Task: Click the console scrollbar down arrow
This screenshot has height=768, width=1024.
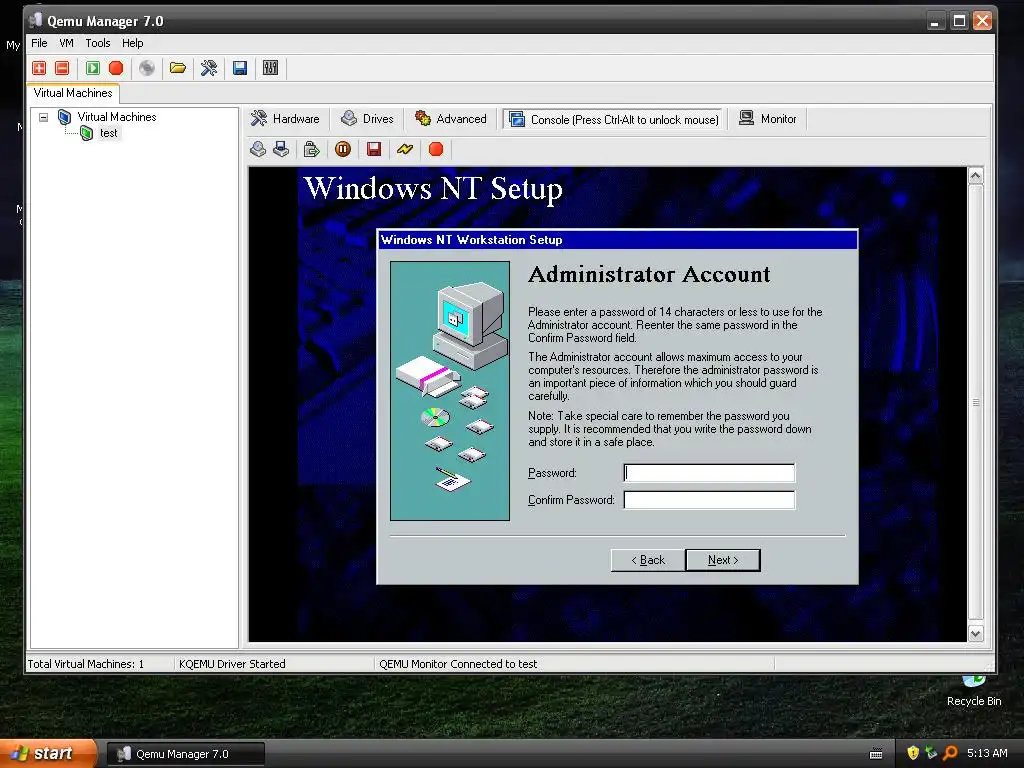Action: [x=976, y=633]
